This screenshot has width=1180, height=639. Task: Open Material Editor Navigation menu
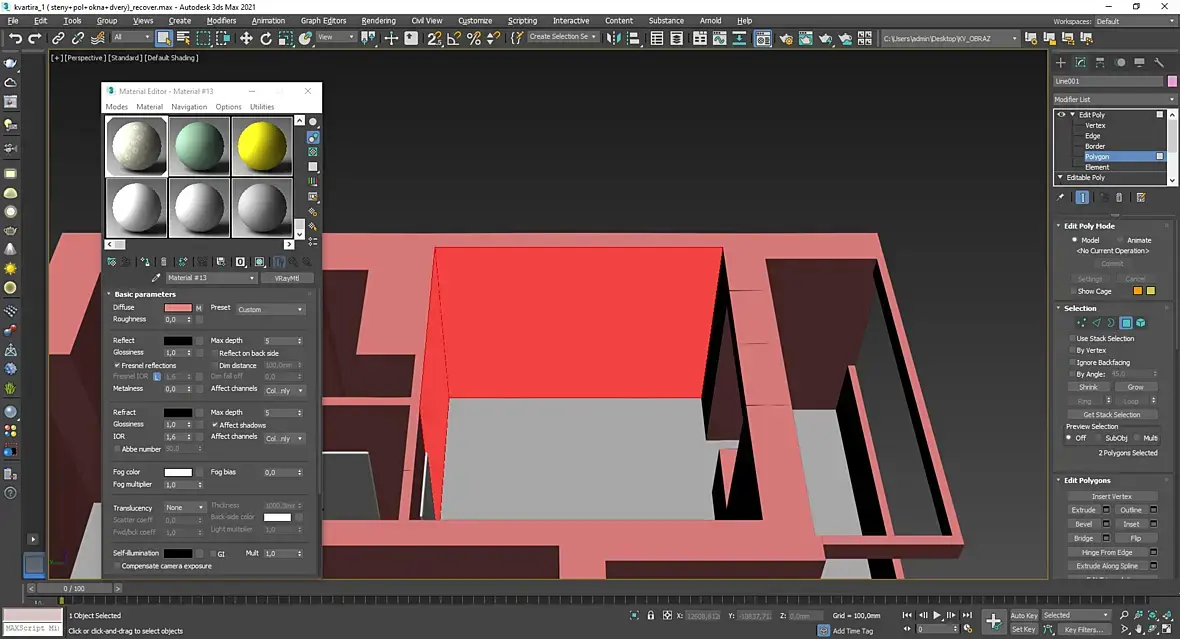189,106
